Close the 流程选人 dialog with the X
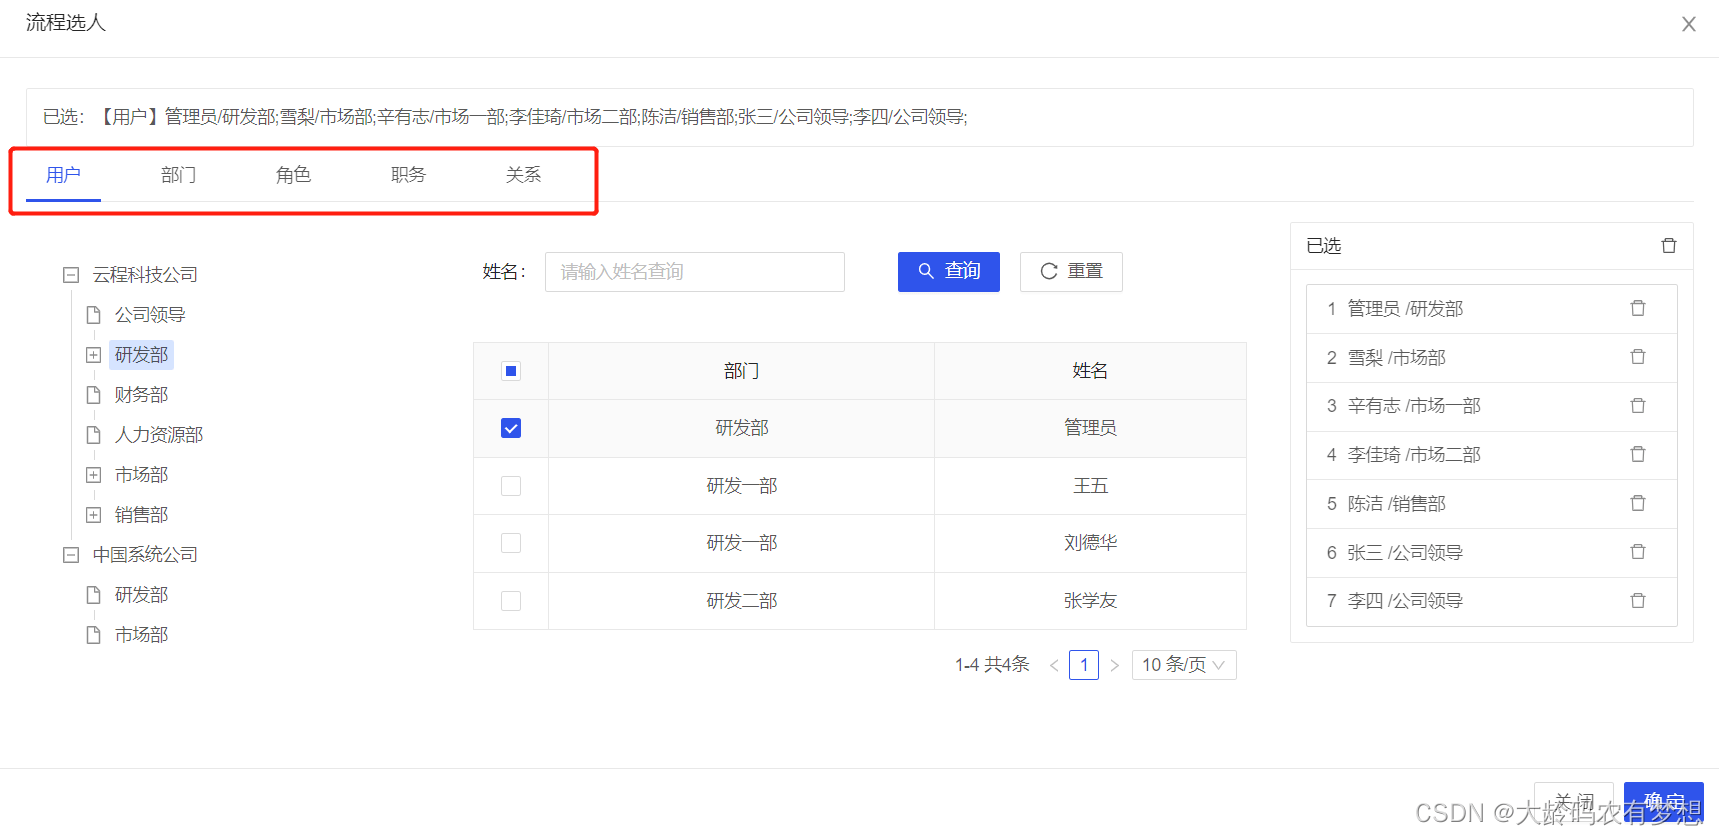1719x835 pixels. [1688, 24]
